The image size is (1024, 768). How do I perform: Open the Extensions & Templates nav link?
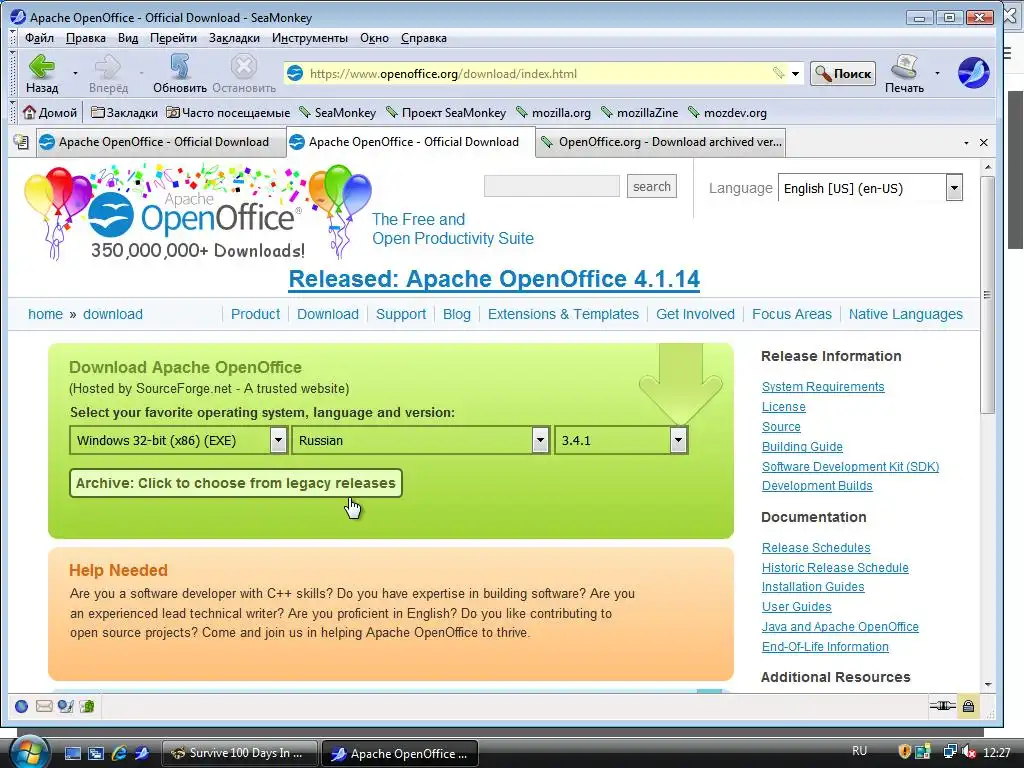pos(563,314)
